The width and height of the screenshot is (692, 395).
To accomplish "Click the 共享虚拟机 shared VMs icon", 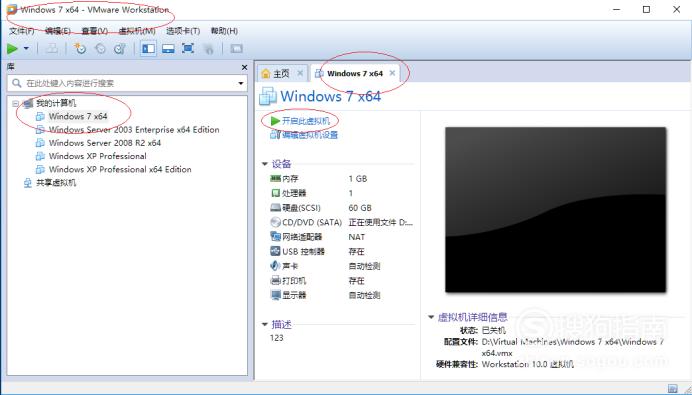I will click(x=28, y=183).
